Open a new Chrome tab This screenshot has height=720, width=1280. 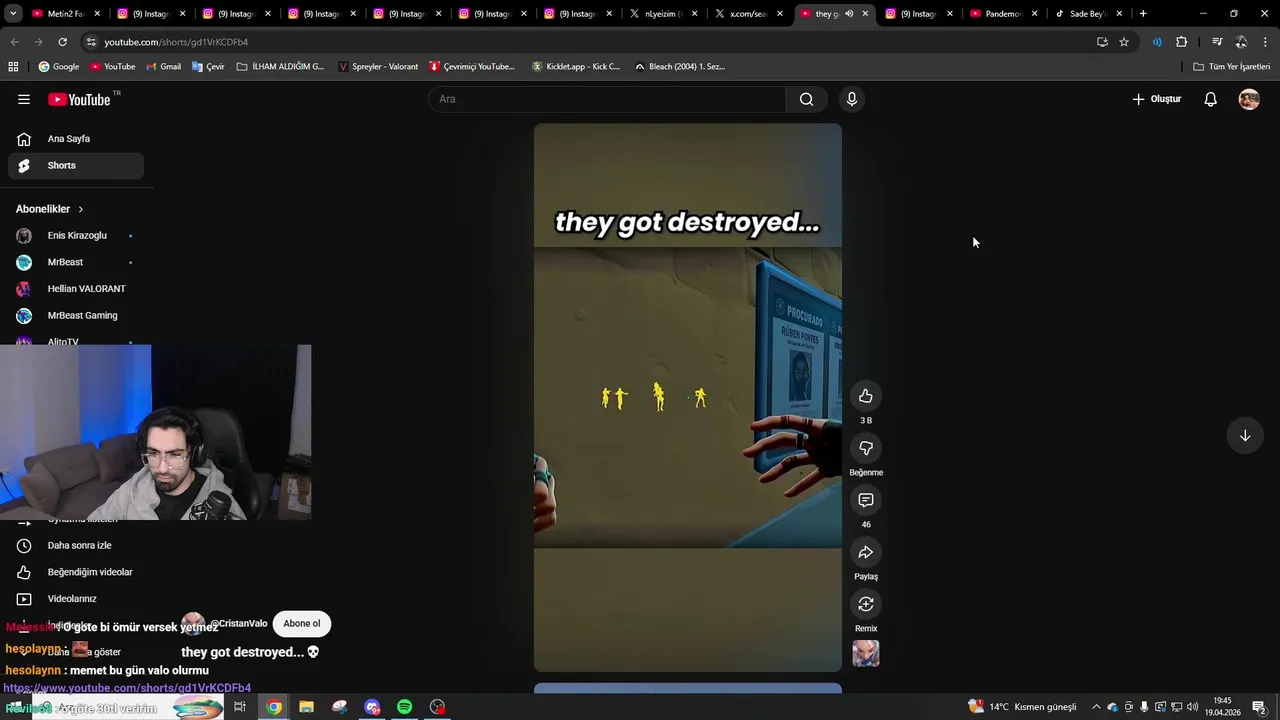point(1143,14)
